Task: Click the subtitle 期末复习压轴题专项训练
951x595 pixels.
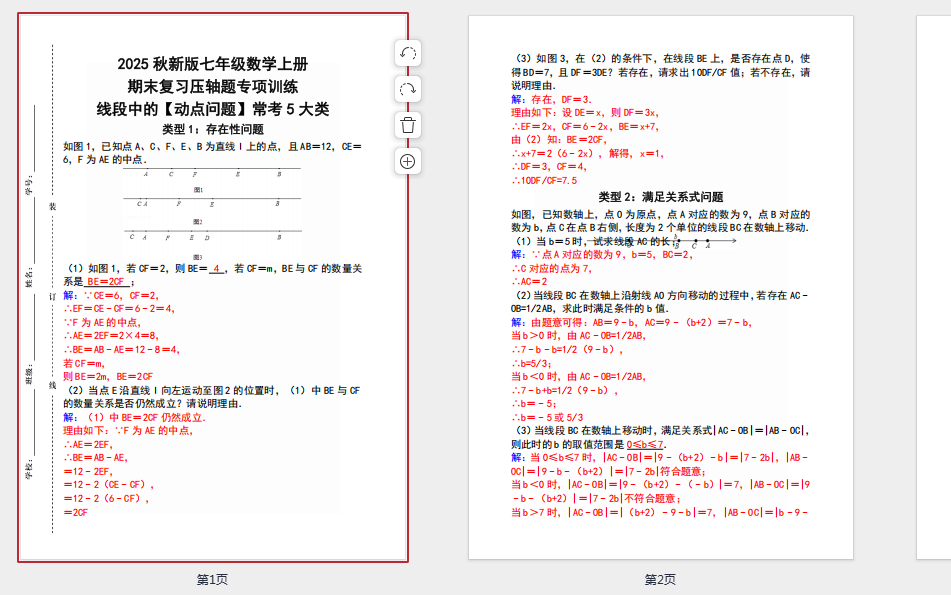Action: point(212,86)
